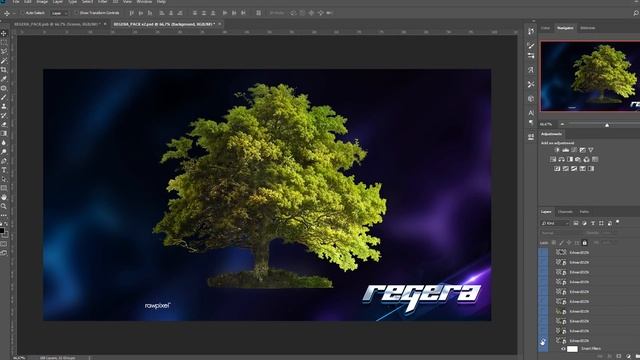Image resolution: width=640 pixels, height=360 pixels.
Task: Change the screen mode from the toolbox
Action: 4,253
